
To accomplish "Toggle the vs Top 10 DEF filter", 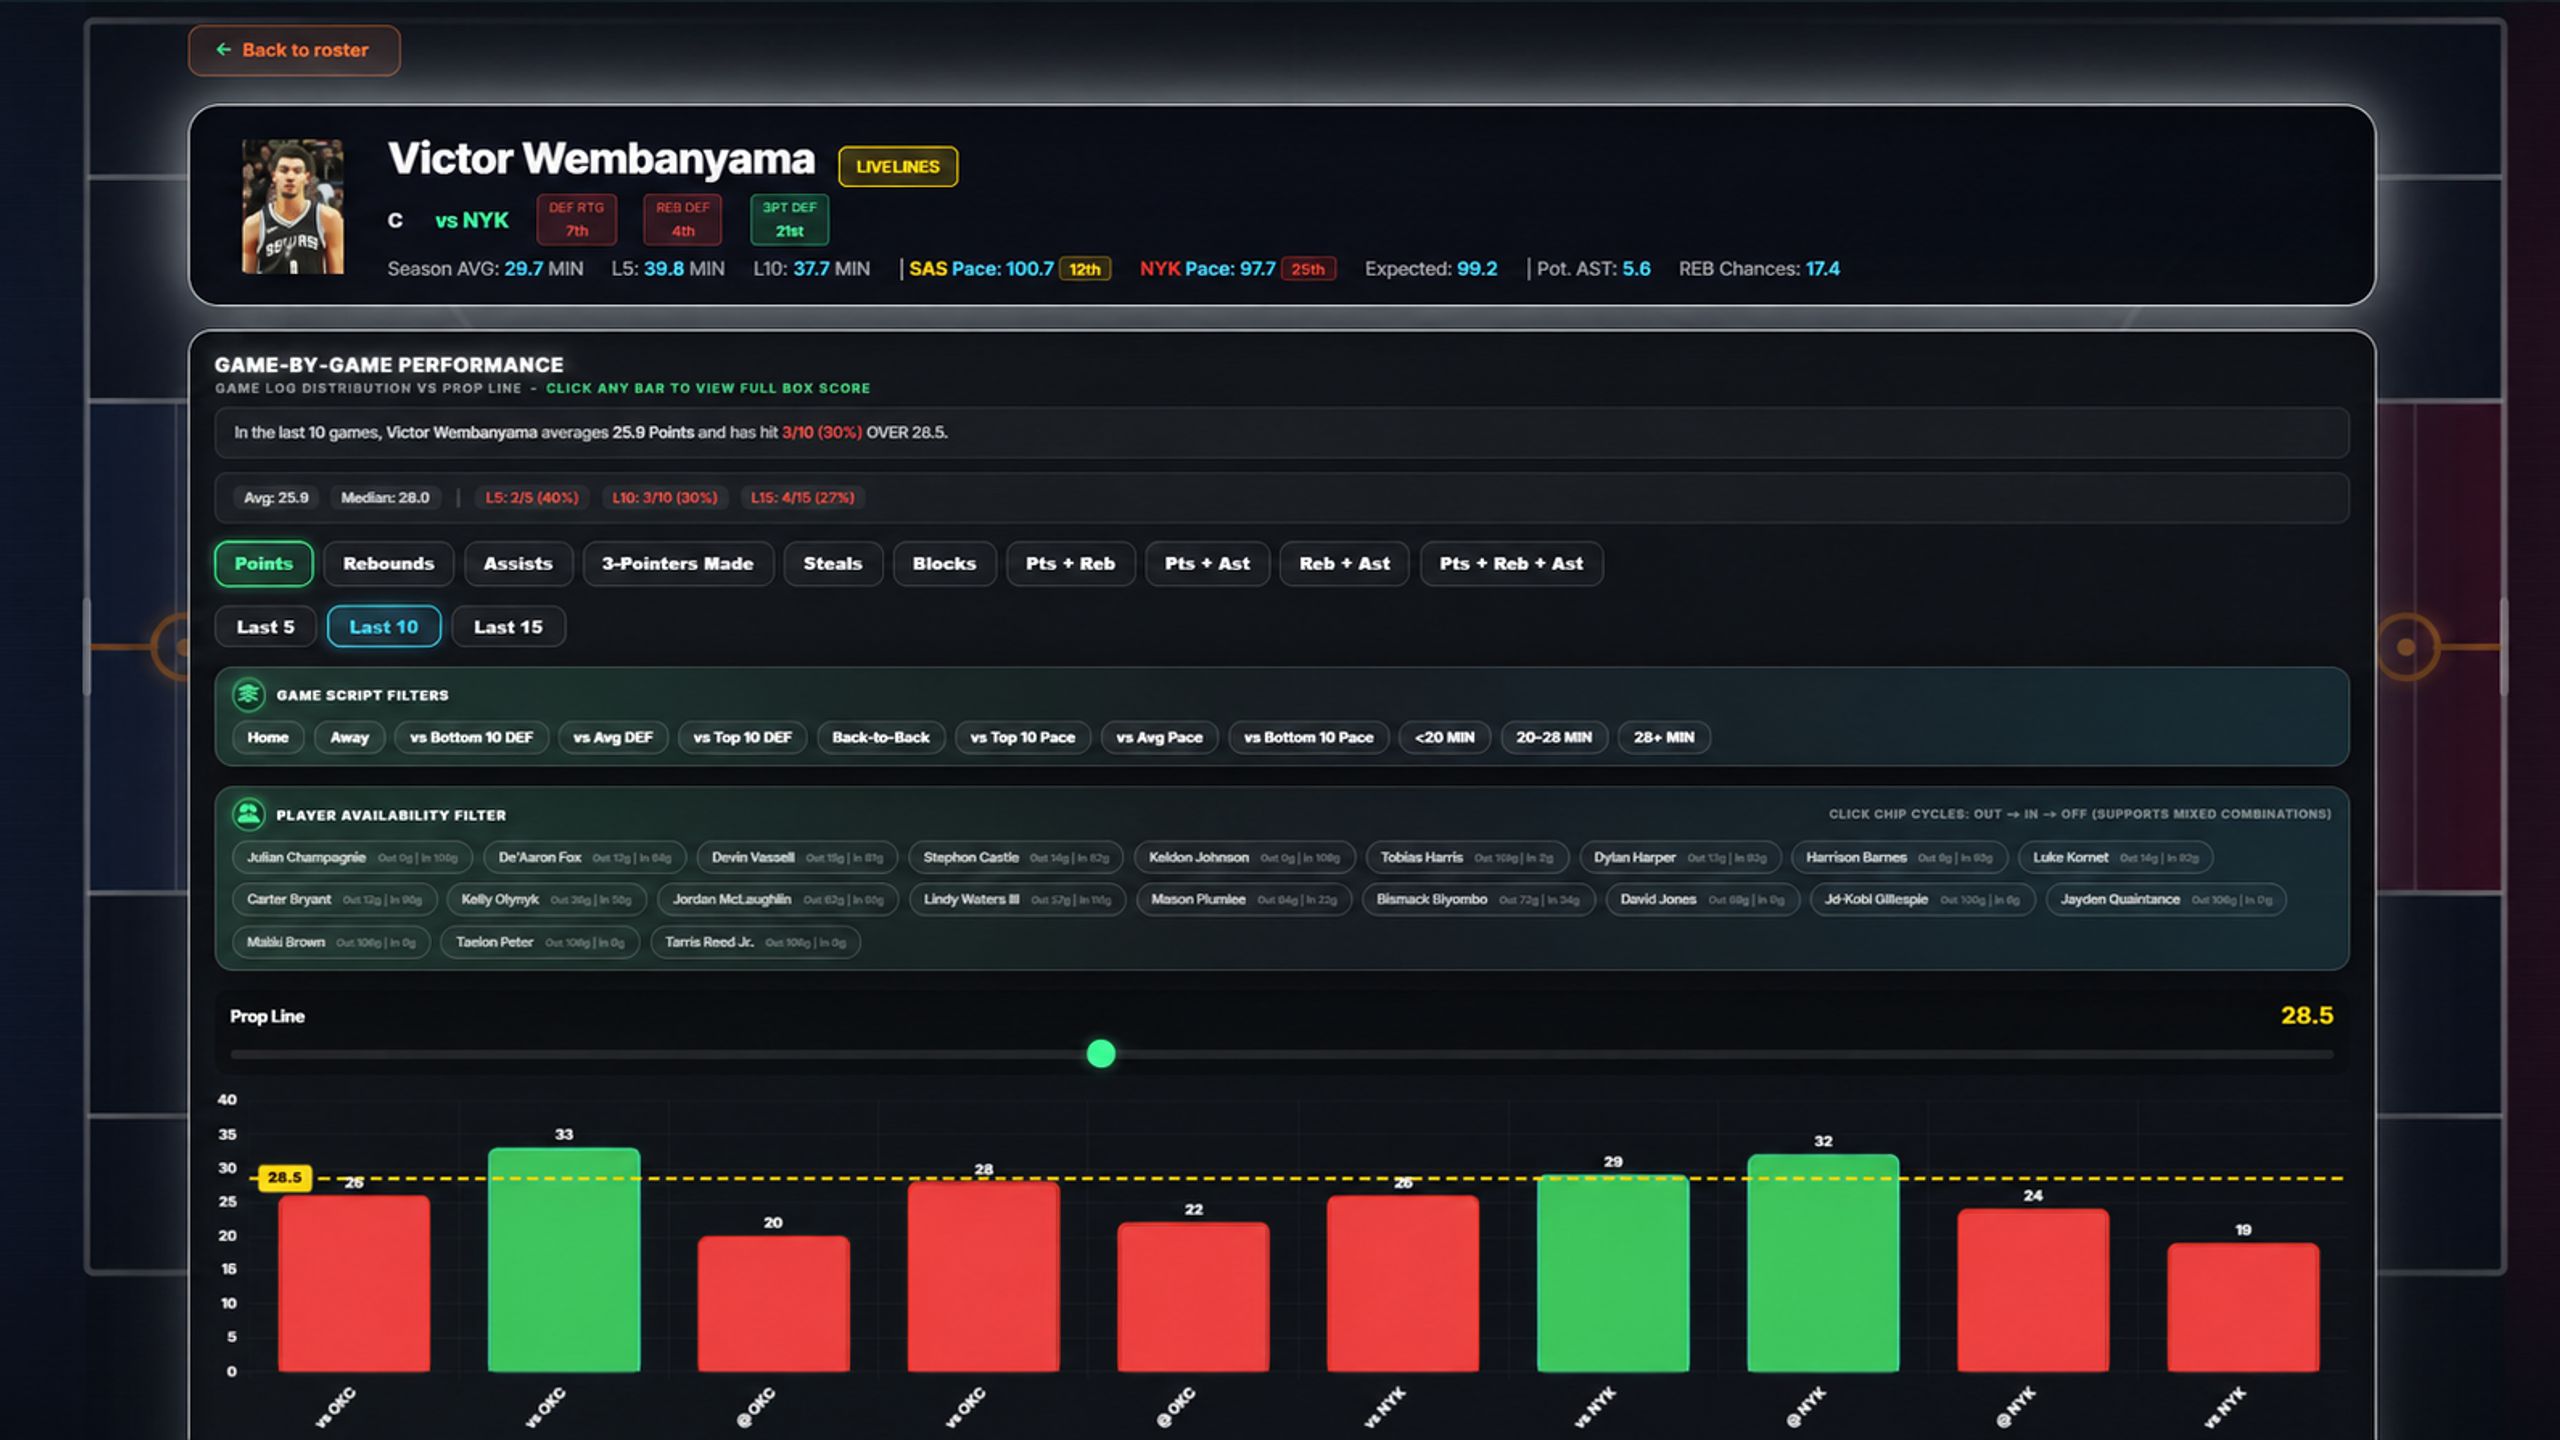I will point(742,737).
